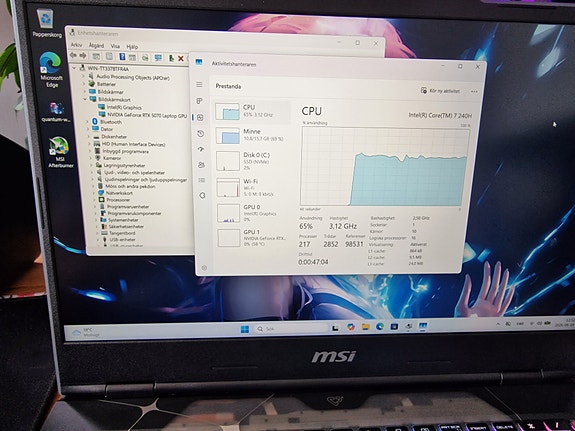Screen dimensions: 575x431
Task: Select the Performance page icon in sidebar
Action: pos(200,117)
